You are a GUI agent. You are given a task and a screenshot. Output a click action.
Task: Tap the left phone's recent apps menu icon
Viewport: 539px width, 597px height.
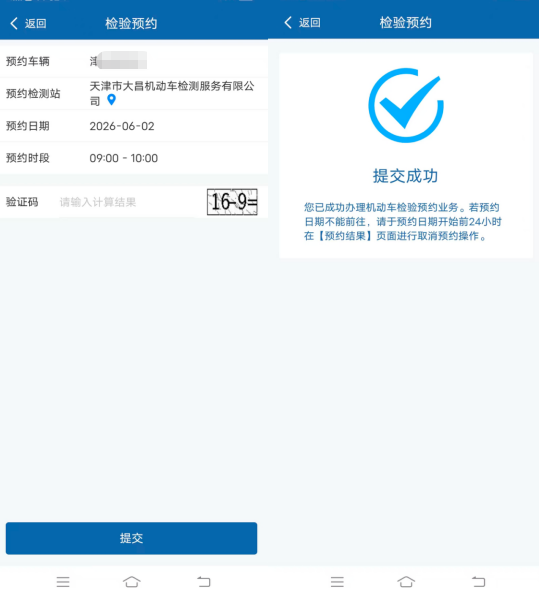63,581
